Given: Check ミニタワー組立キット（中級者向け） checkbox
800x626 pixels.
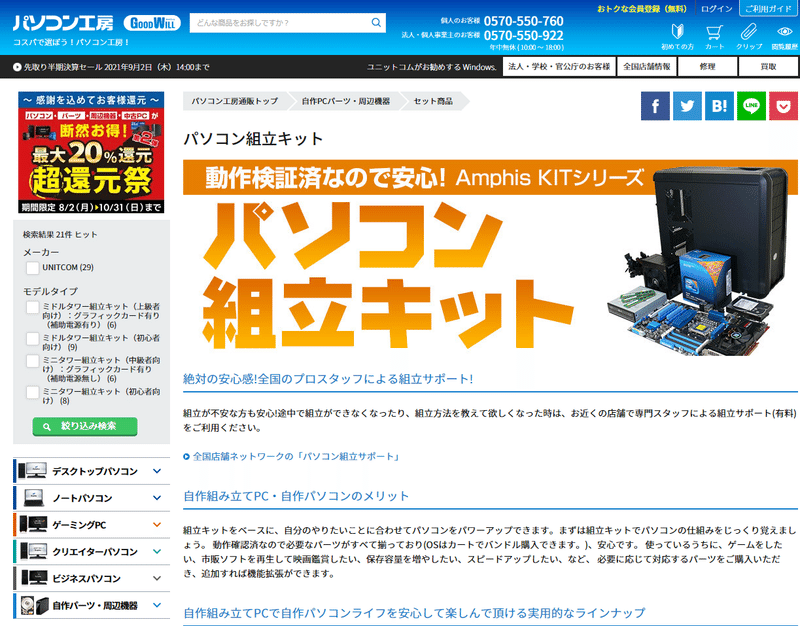Looking at the screenshot, I should point(33,361).
